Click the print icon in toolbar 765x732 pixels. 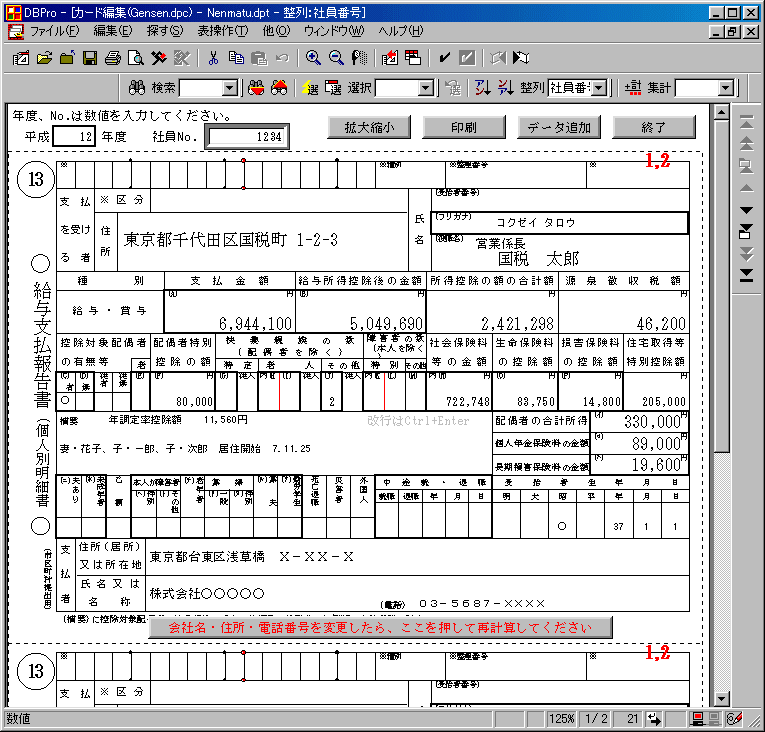coord(113,58)
